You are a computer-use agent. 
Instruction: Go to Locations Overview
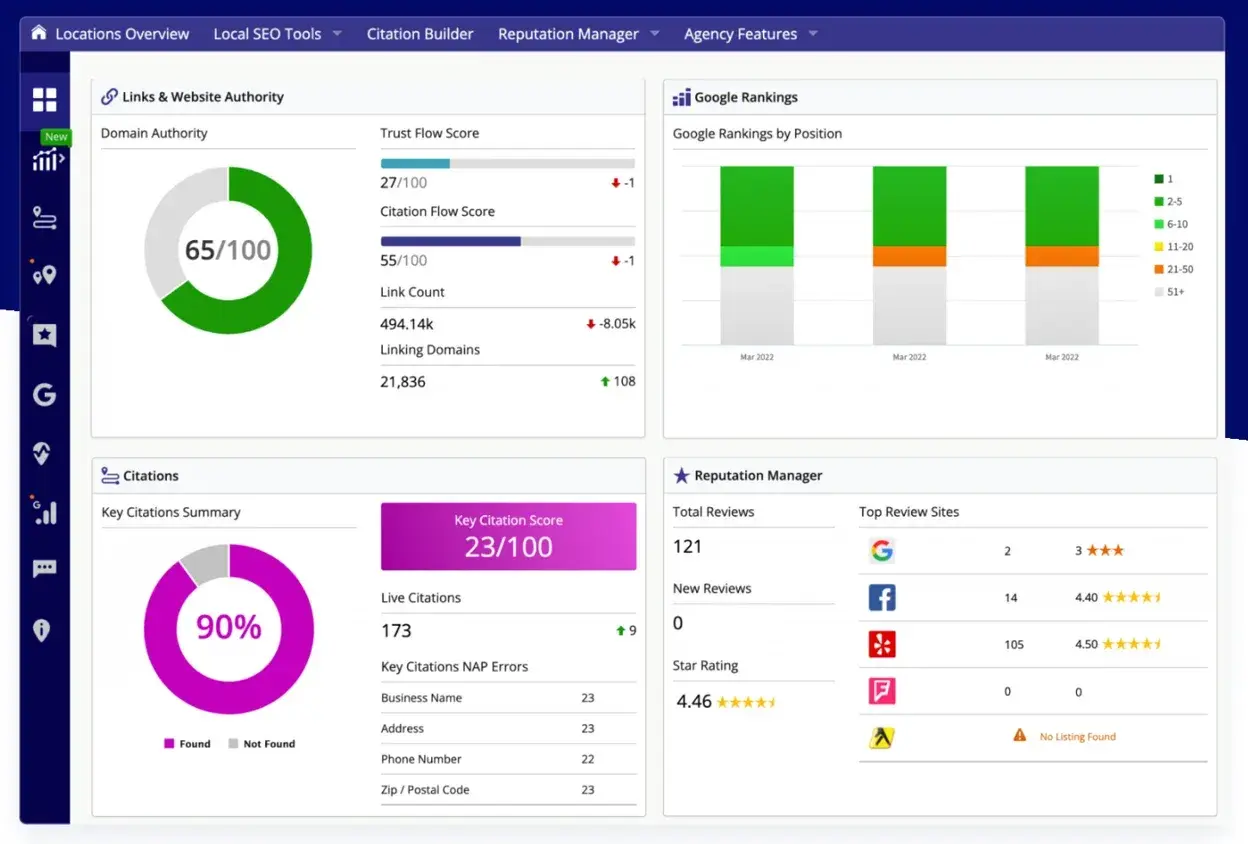tap(121, 33)
